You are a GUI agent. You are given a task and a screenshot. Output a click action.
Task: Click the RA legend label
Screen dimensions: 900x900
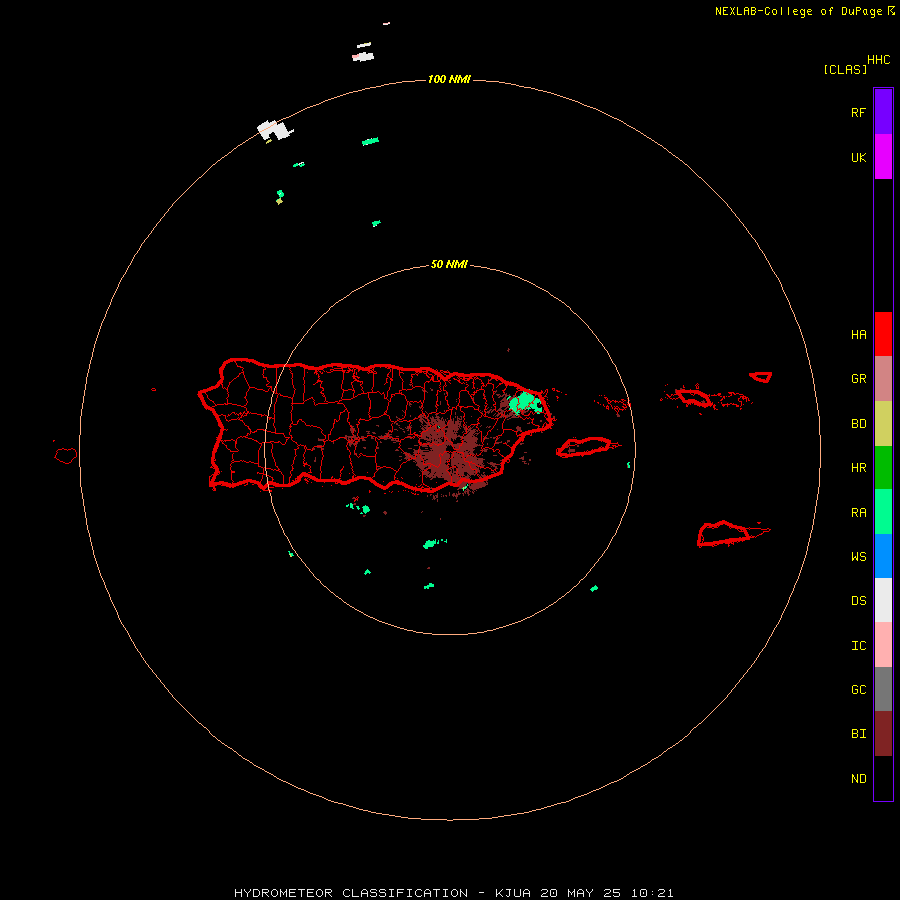click(x=858, y=513)
